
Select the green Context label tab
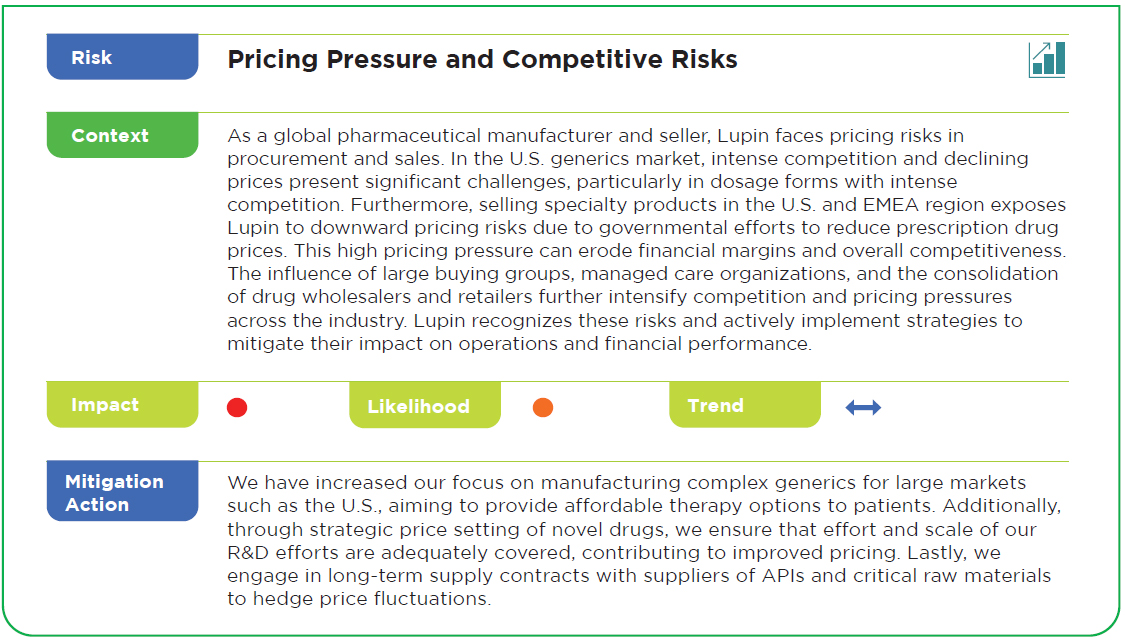122,135
